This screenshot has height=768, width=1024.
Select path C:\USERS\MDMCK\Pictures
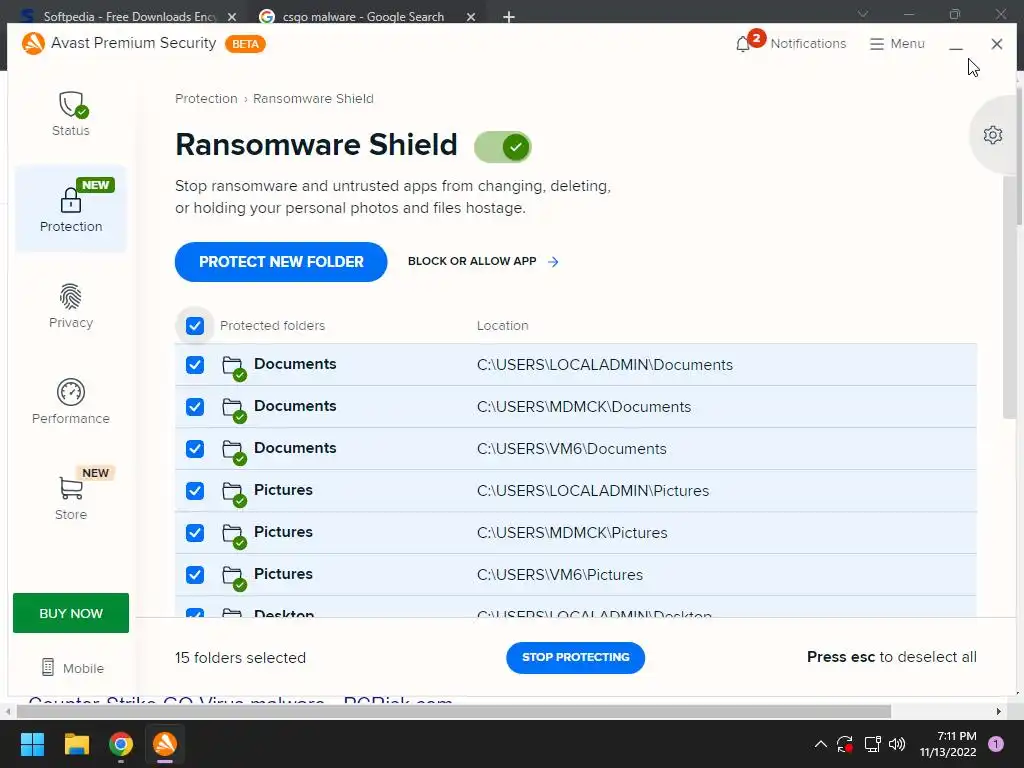[x=572, y=533]
